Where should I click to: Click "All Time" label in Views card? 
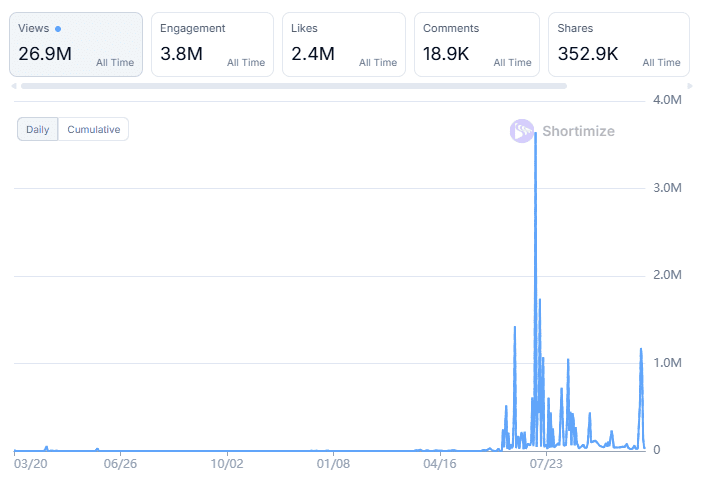115,62
